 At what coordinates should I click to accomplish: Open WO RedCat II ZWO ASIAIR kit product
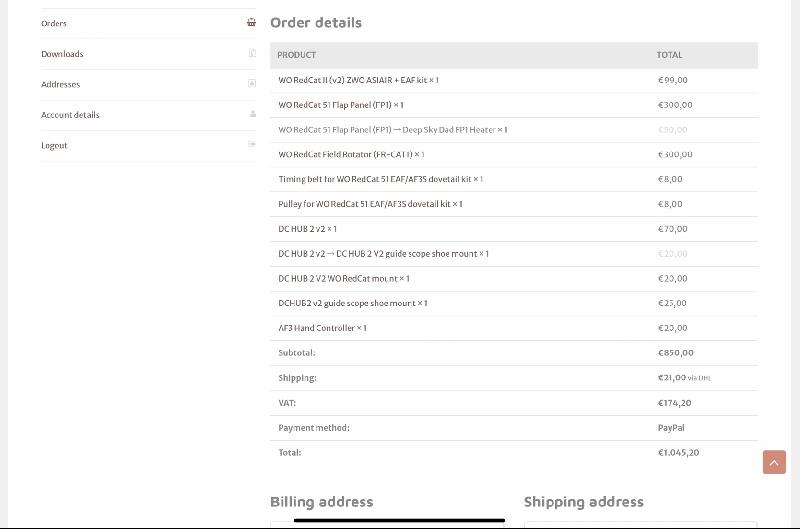tap(354, 80)
